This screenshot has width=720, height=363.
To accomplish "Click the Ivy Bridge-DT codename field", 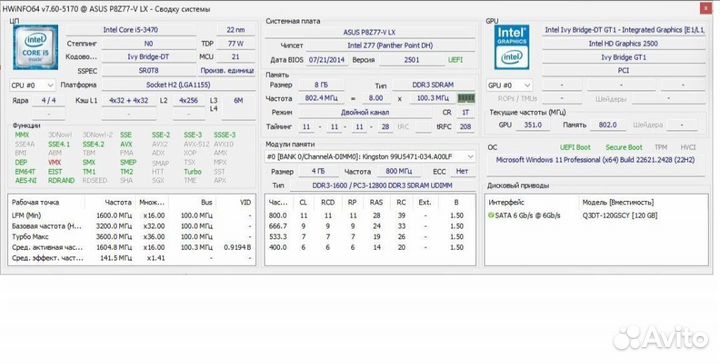I will click(148, 57).
